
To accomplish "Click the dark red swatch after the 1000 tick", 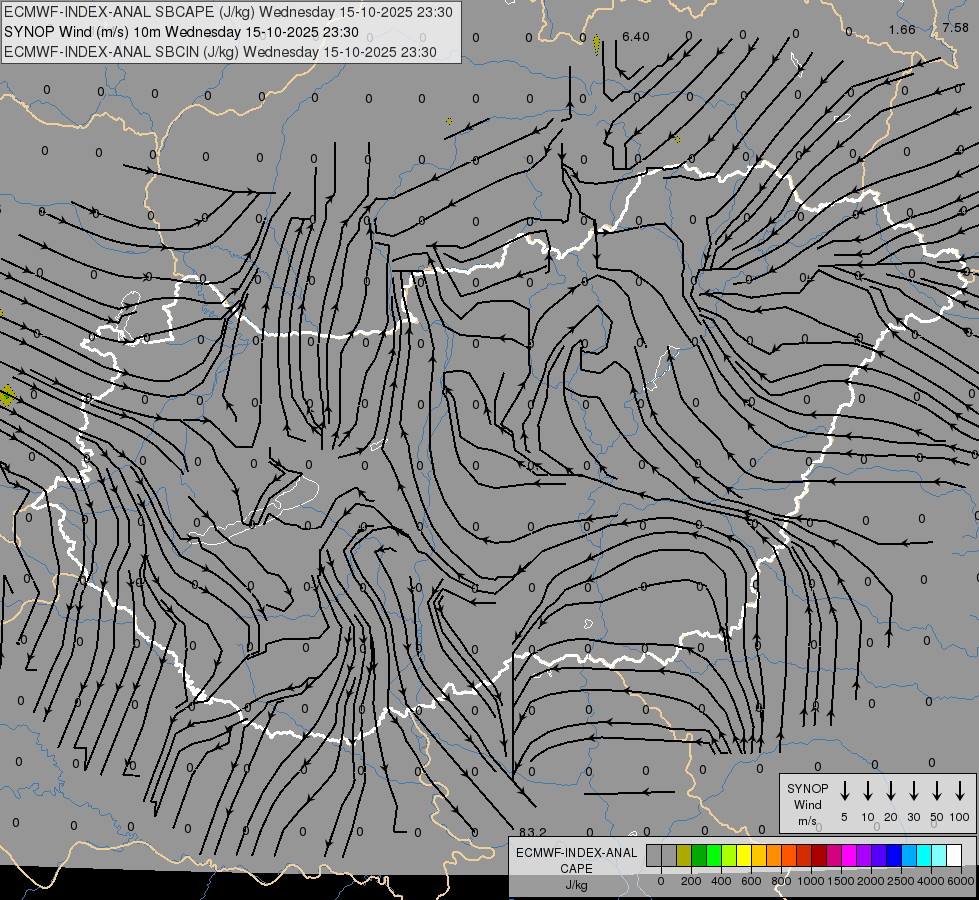I will tap(820, 855).
